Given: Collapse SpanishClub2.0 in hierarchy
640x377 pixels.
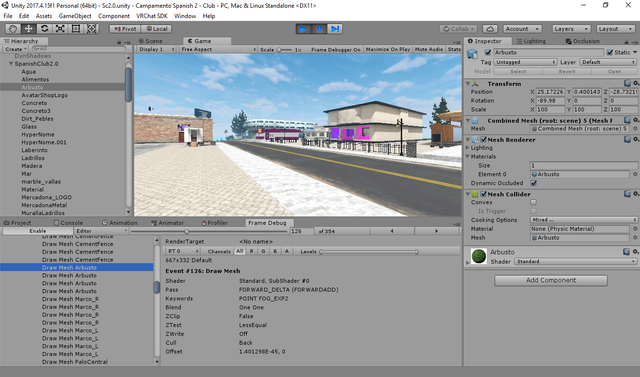Looking at the screenshot, I should tap(11, 64).
